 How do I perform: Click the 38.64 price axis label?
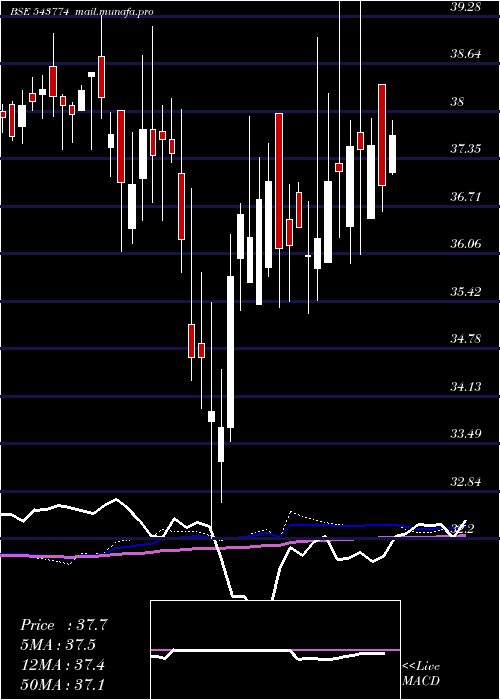click(x=466, y=54)
